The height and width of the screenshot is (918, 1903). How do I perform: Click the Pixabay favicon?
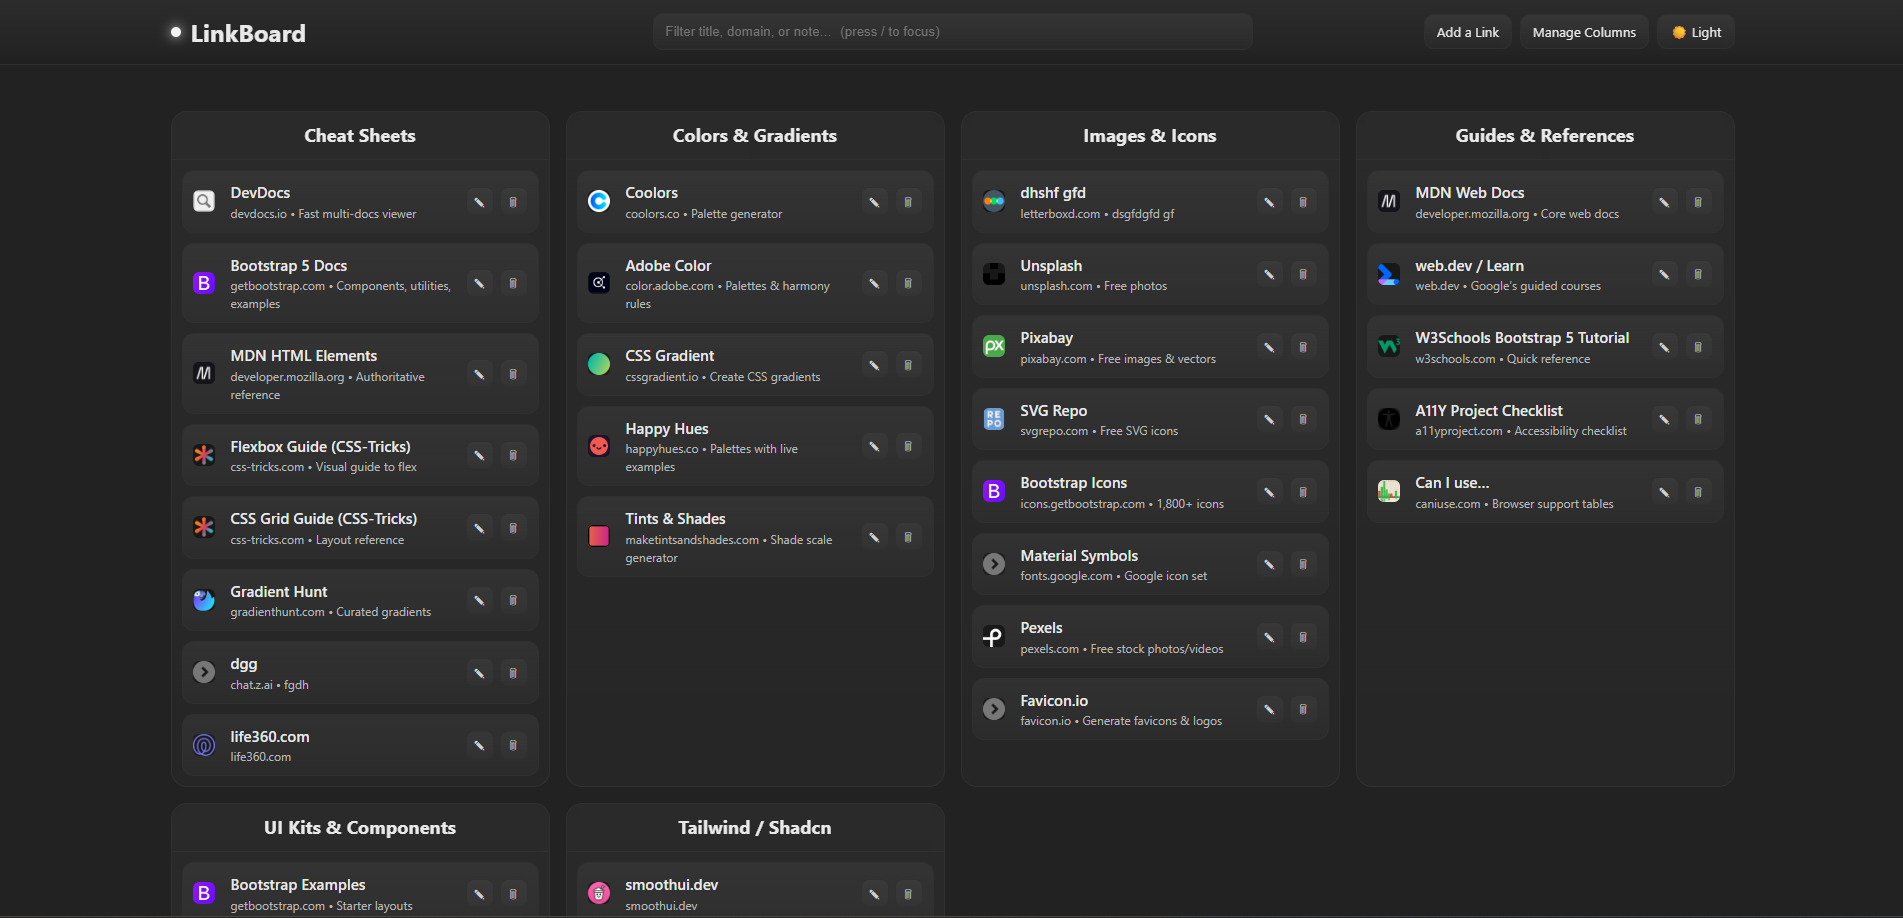pos(994,347)
